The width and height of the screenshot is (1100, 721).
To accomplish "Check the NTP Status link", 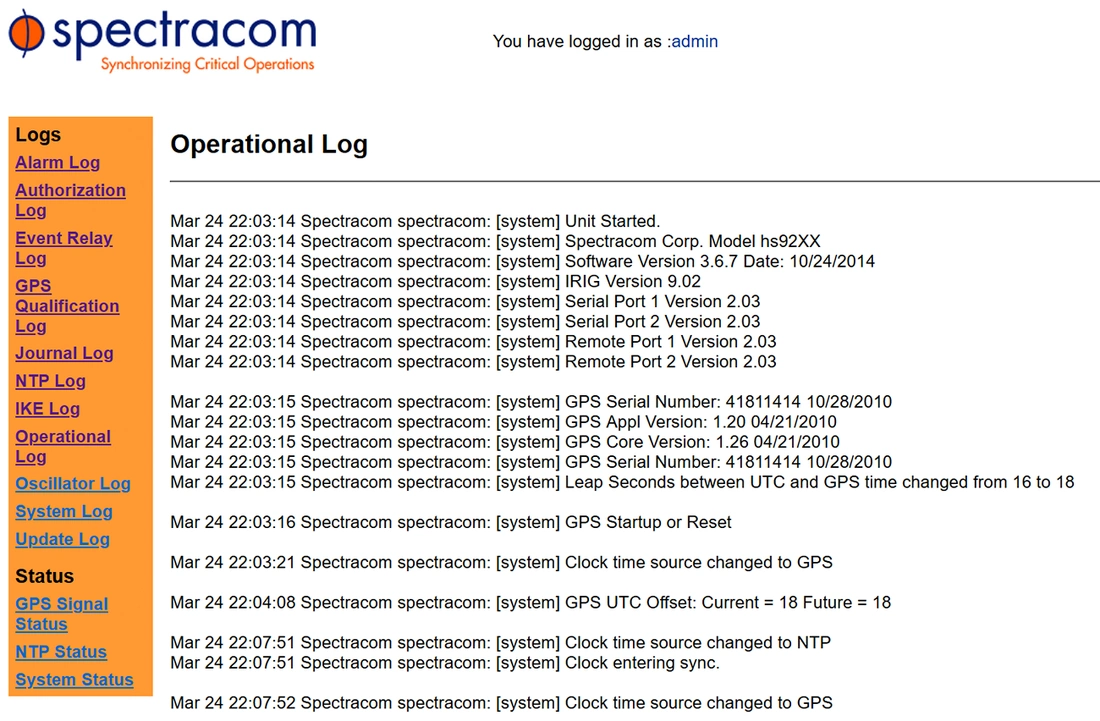I will pos(61,652).
